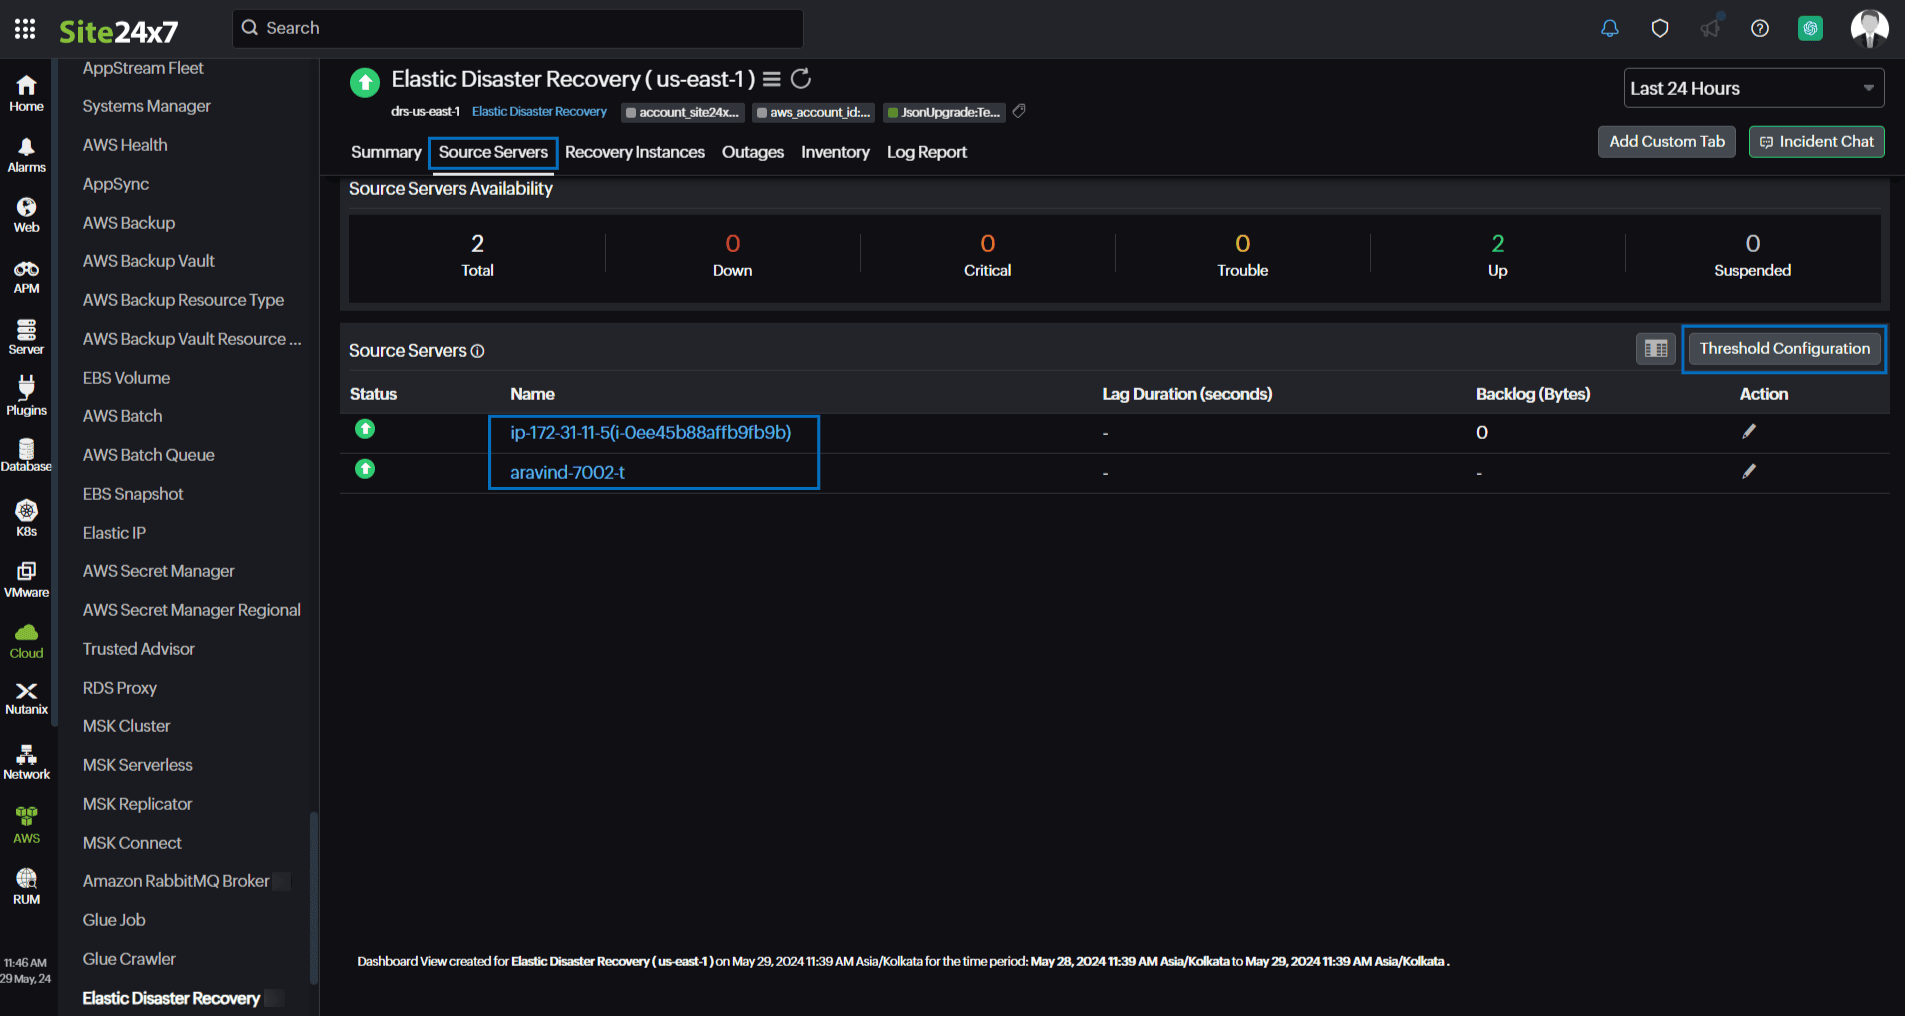This screenshot has width=1905, height=1016.
Task: Click the refresh icon beside monitor title
Action: (x=801, y=79)
